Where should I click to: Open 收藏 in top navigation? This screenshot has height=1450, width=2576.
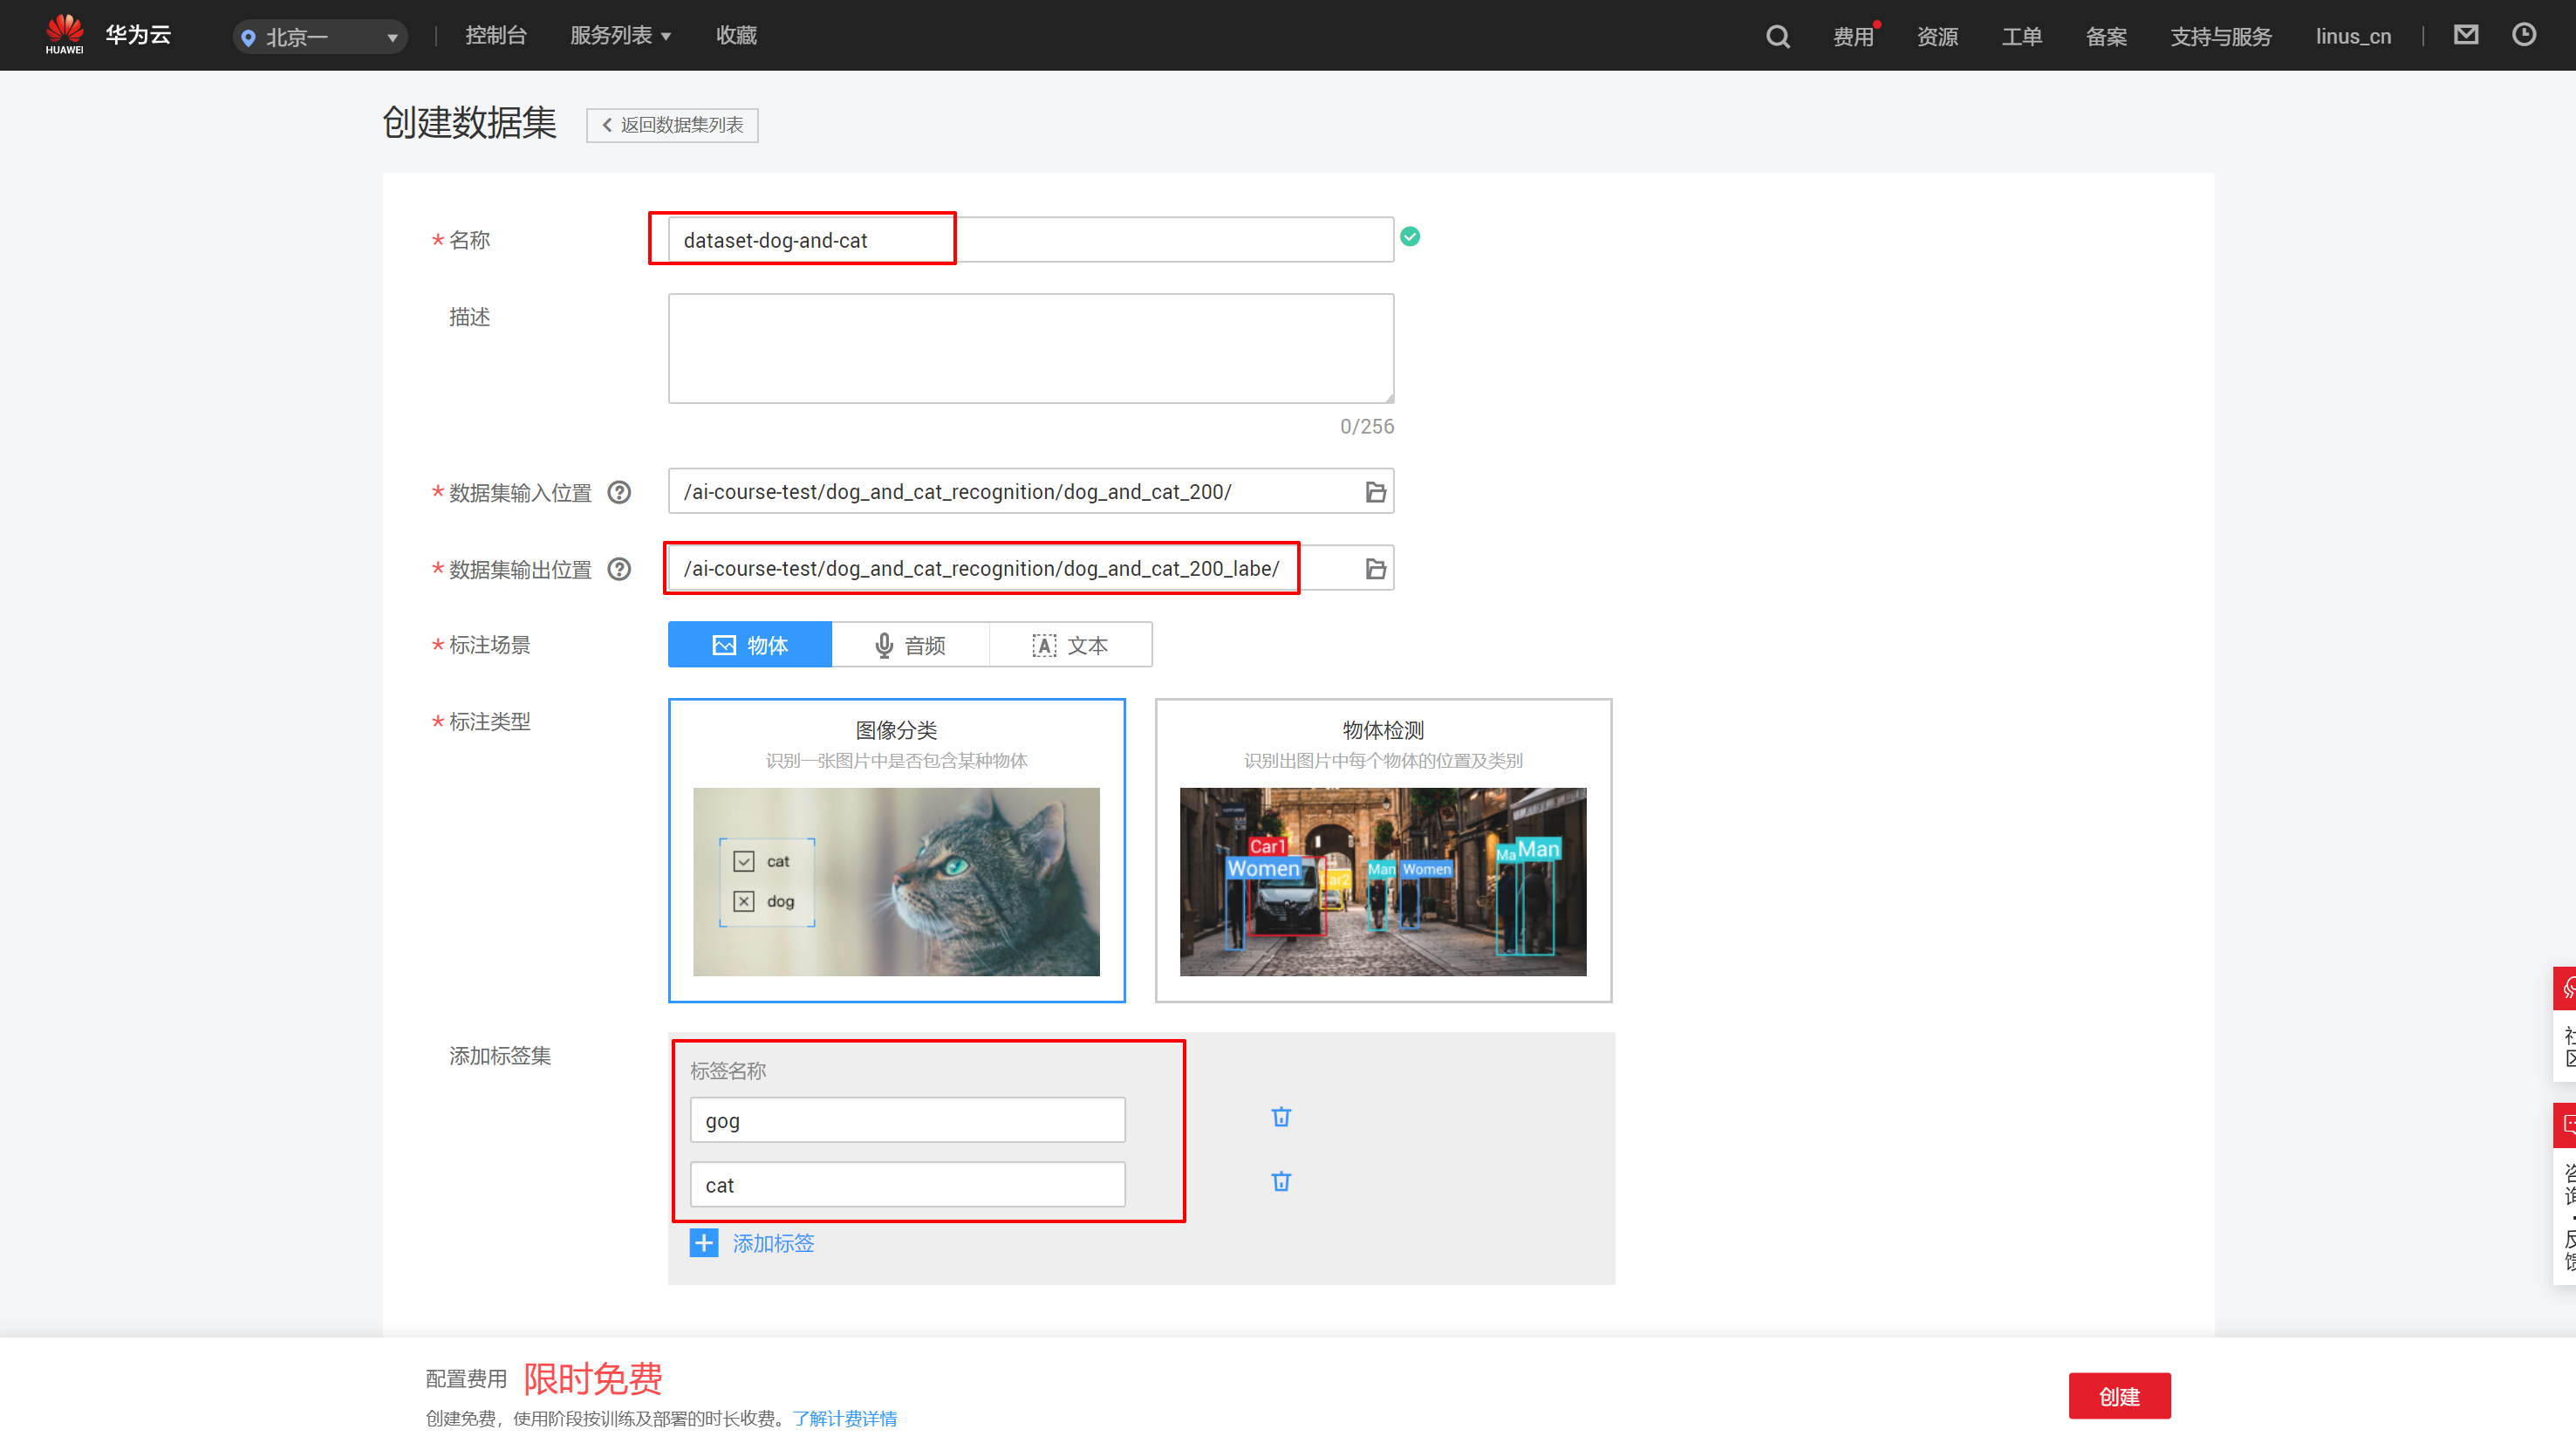[736, 36]
